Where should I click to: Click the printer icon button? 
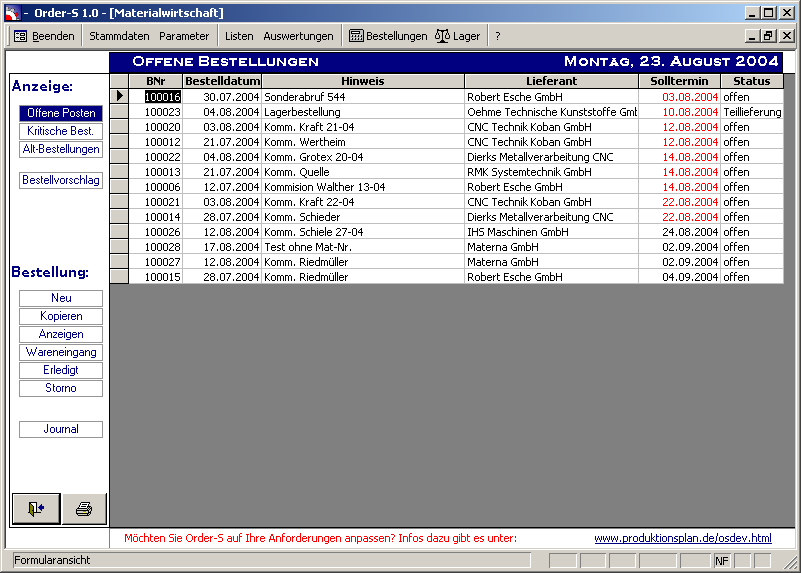[84, 508]
